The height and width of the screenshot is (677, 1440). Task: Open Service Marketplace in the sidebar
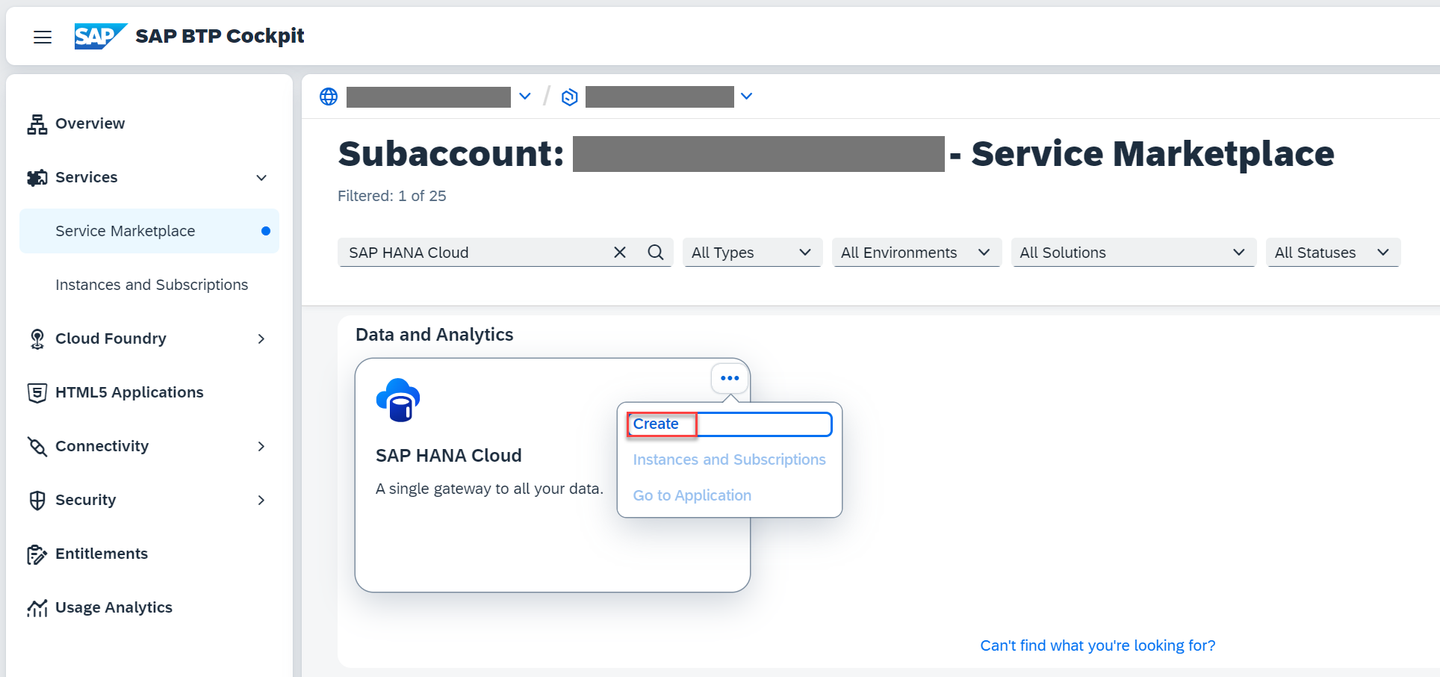click(x=149, y=231)
